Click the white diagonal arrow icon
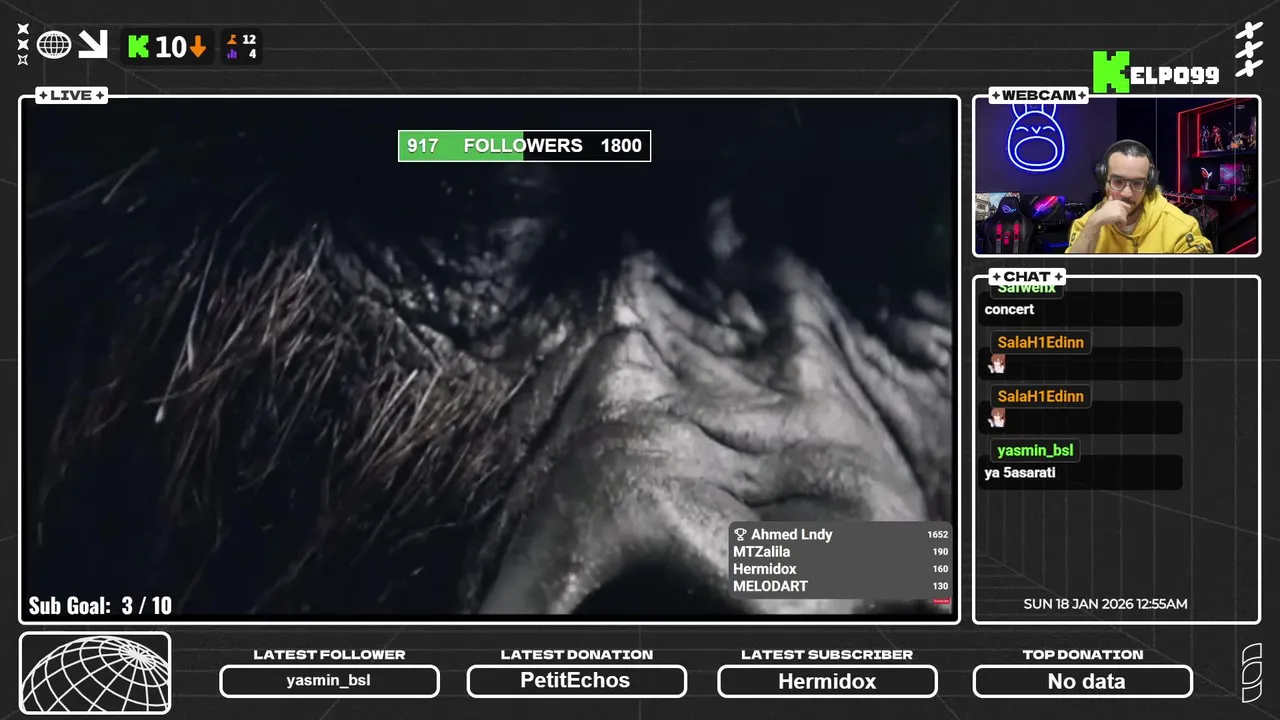This screenshot has height=720, width=1280. click(93, 44)
